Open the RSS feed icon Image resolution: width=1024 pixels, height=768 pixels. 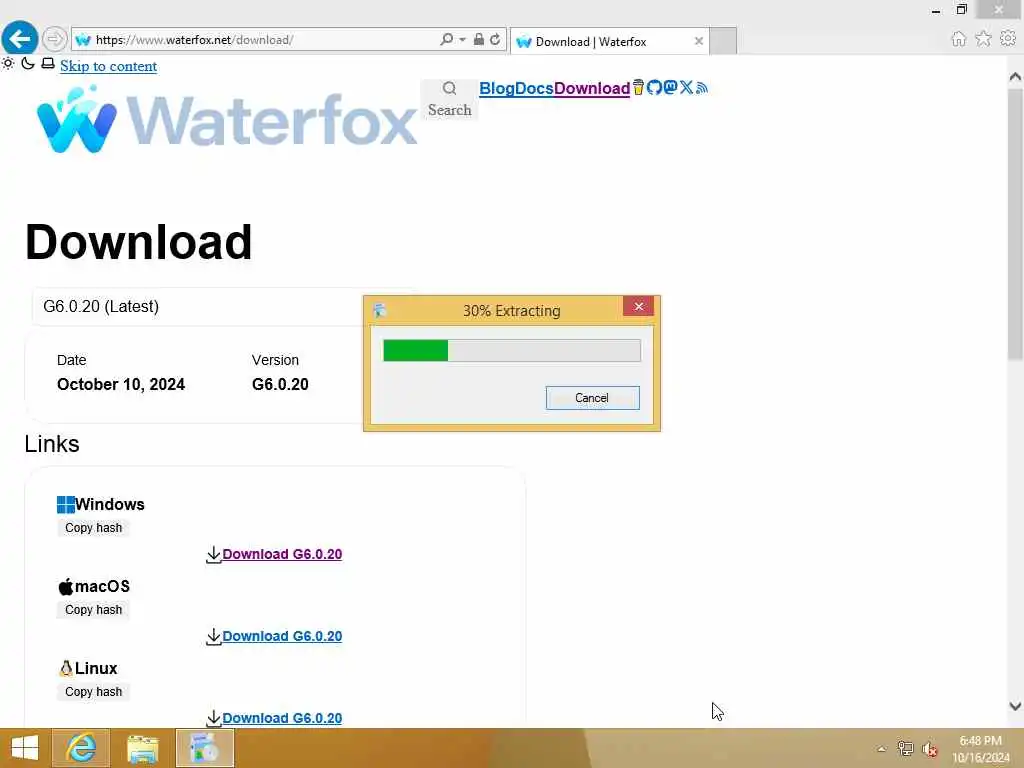(701, 88)
